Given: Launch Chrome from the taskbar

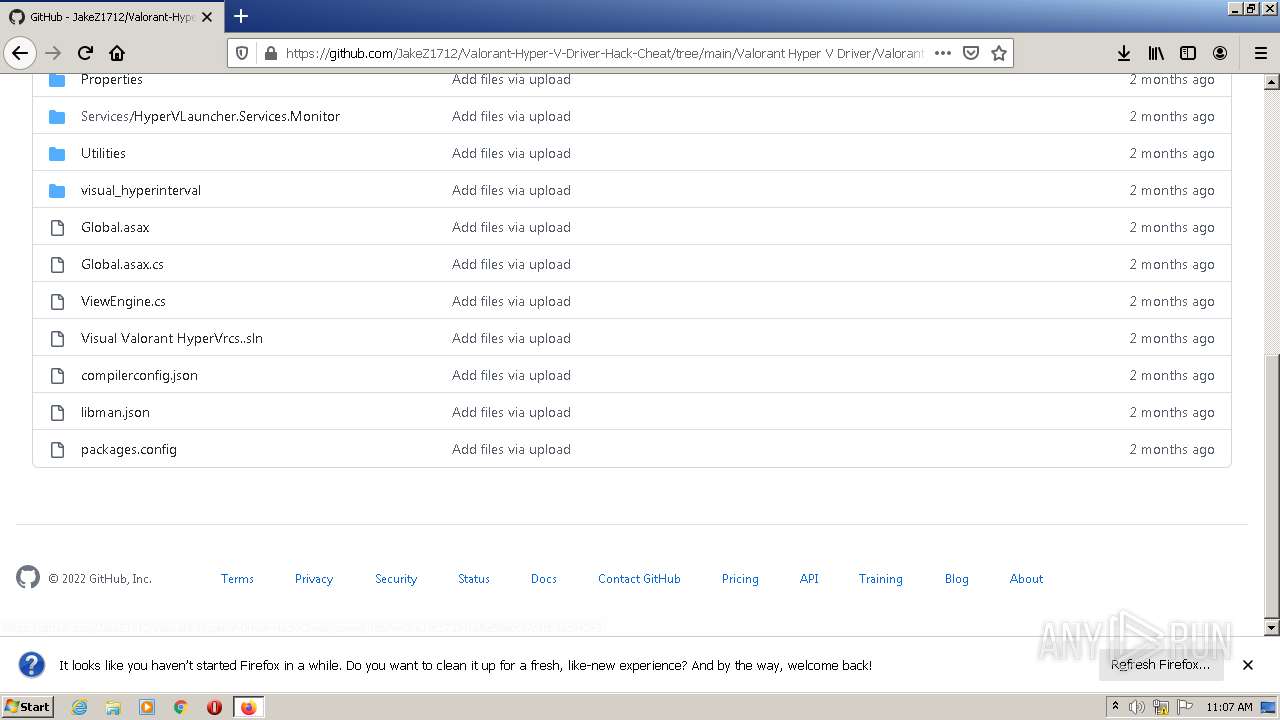Looking at the screenshot, I should pyautogui.click(x=181, y=707).
